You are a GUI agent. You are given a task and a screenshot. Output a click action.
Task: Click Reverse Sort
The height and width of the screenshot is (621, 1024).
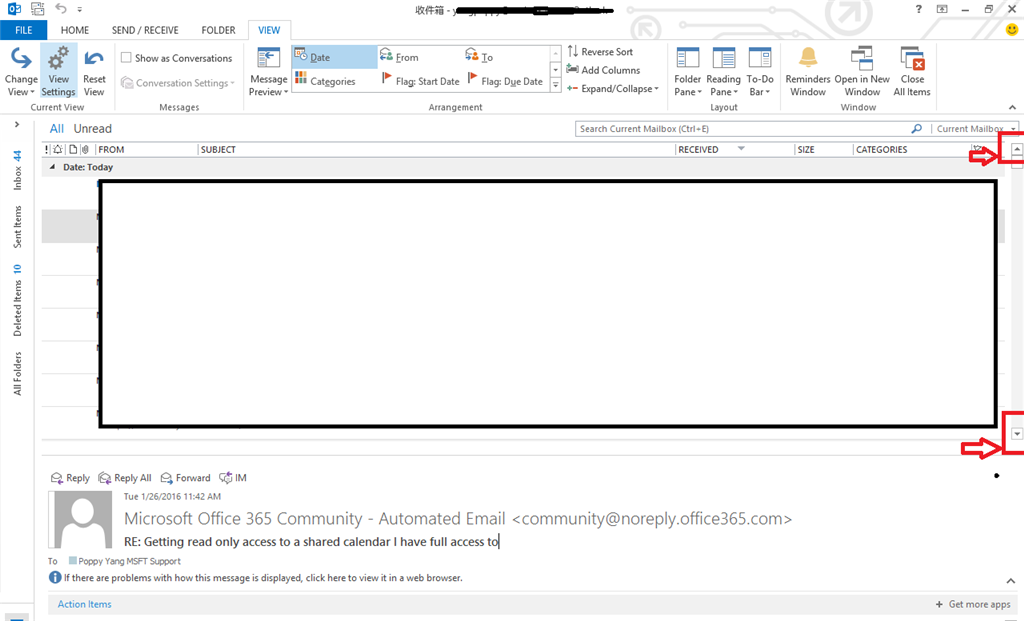pos(600,52)
